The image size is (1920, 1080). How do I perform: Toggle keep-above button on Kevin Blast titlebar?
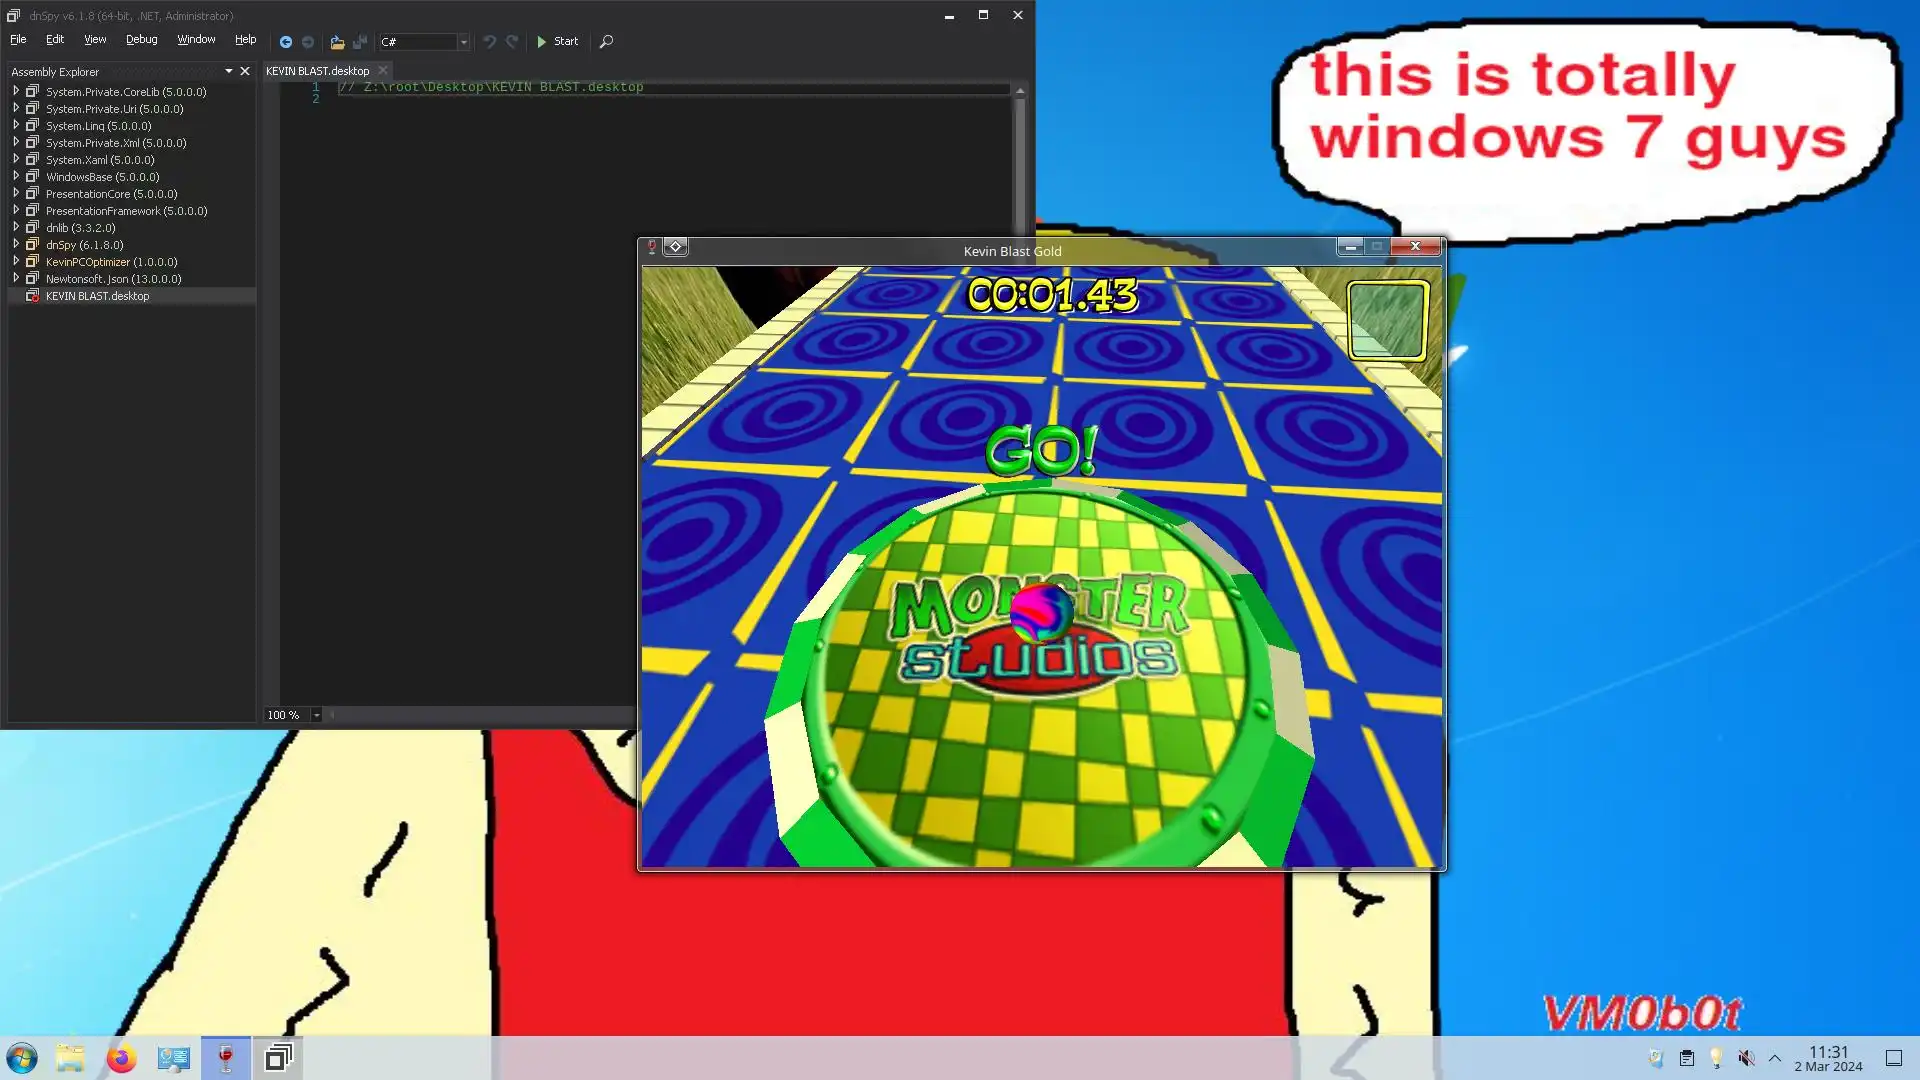coord(676,247)
